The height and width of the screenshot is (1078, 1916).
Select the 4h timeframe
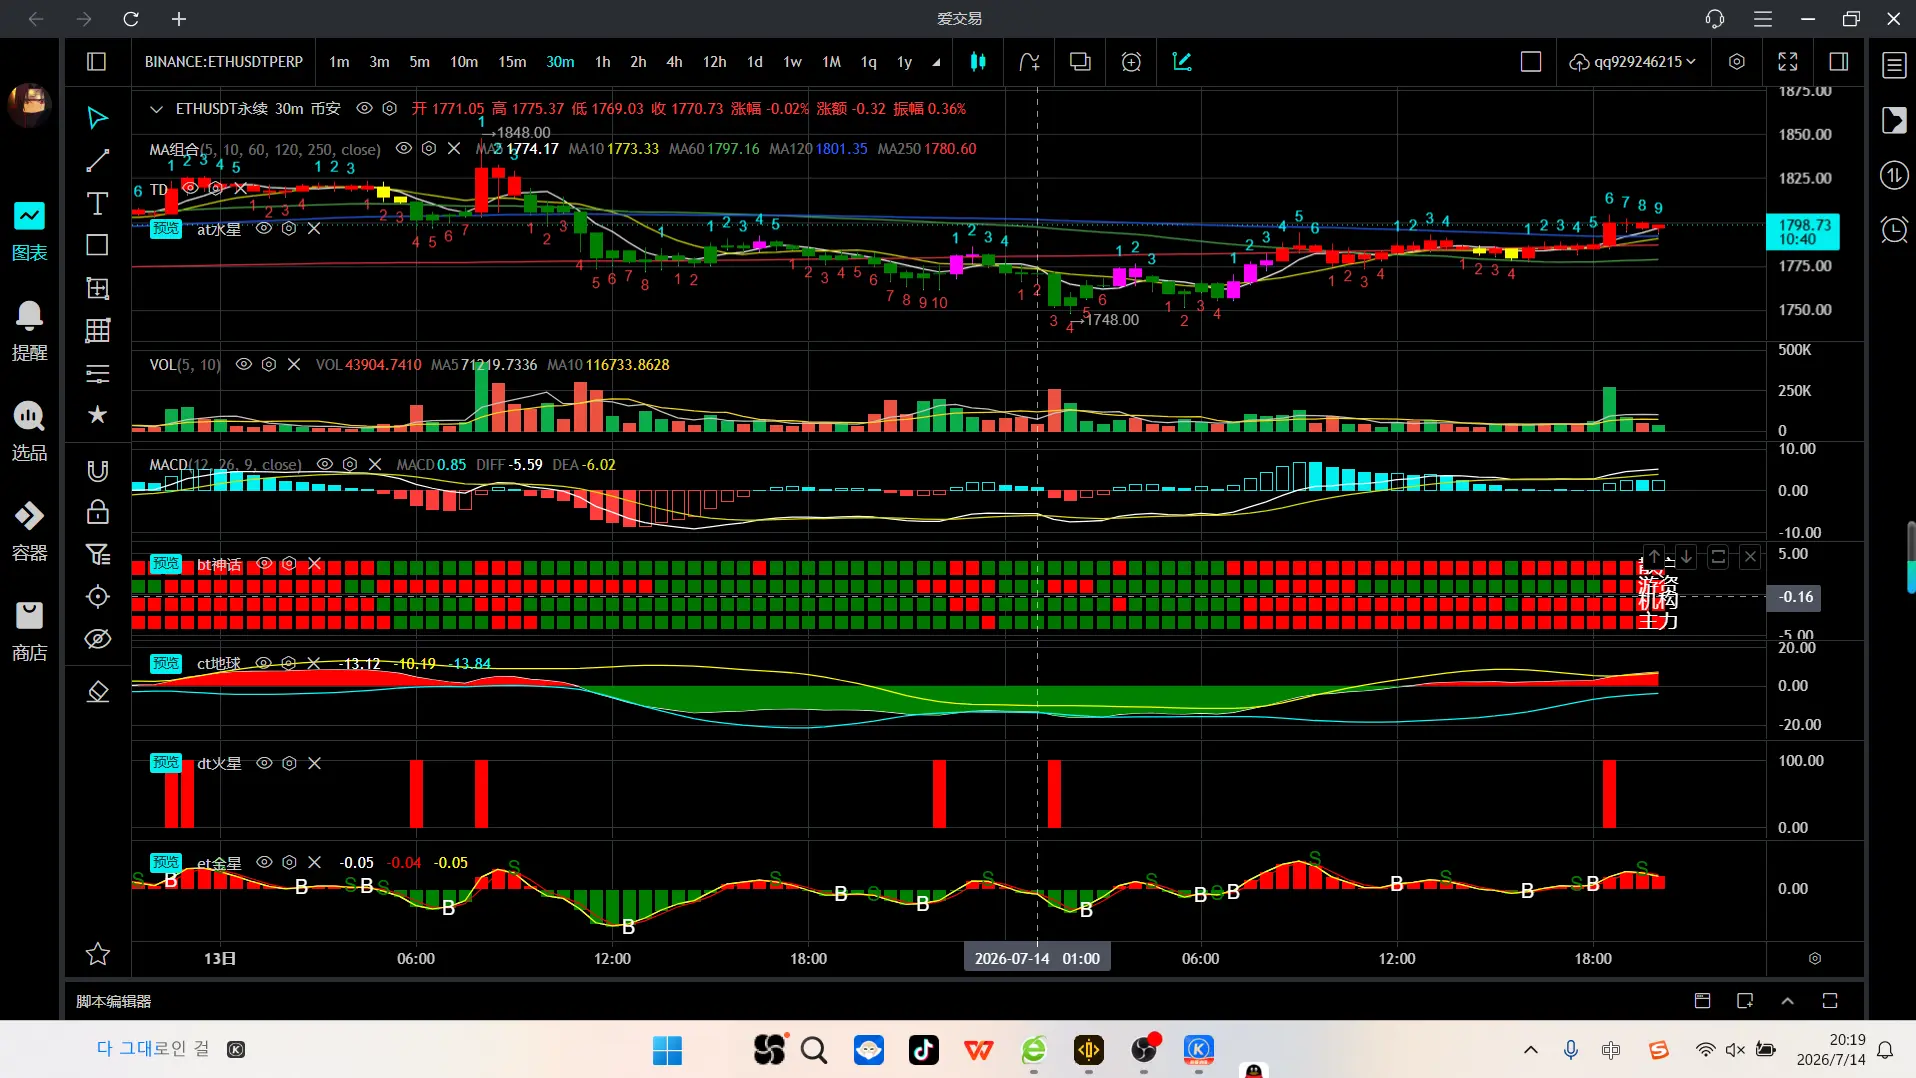click(674, 62)
